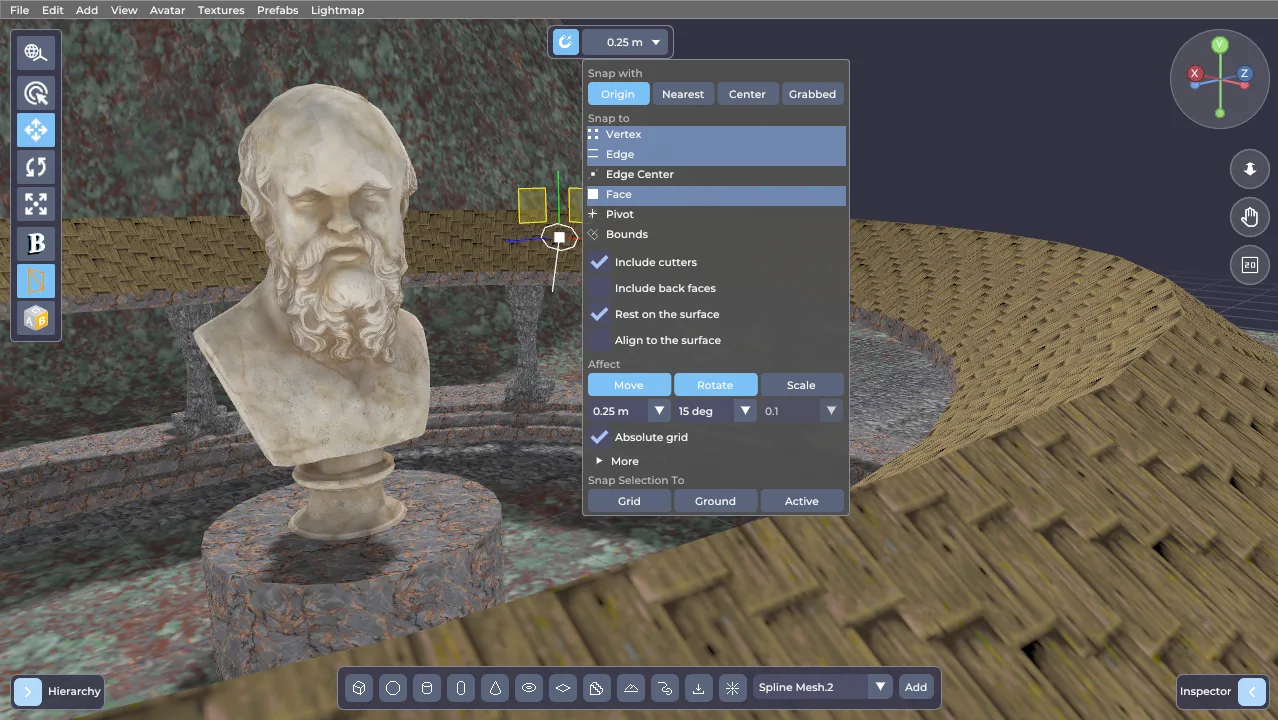Open the Prefabs menu
1278x720 pixels.
tap(278, 10)
